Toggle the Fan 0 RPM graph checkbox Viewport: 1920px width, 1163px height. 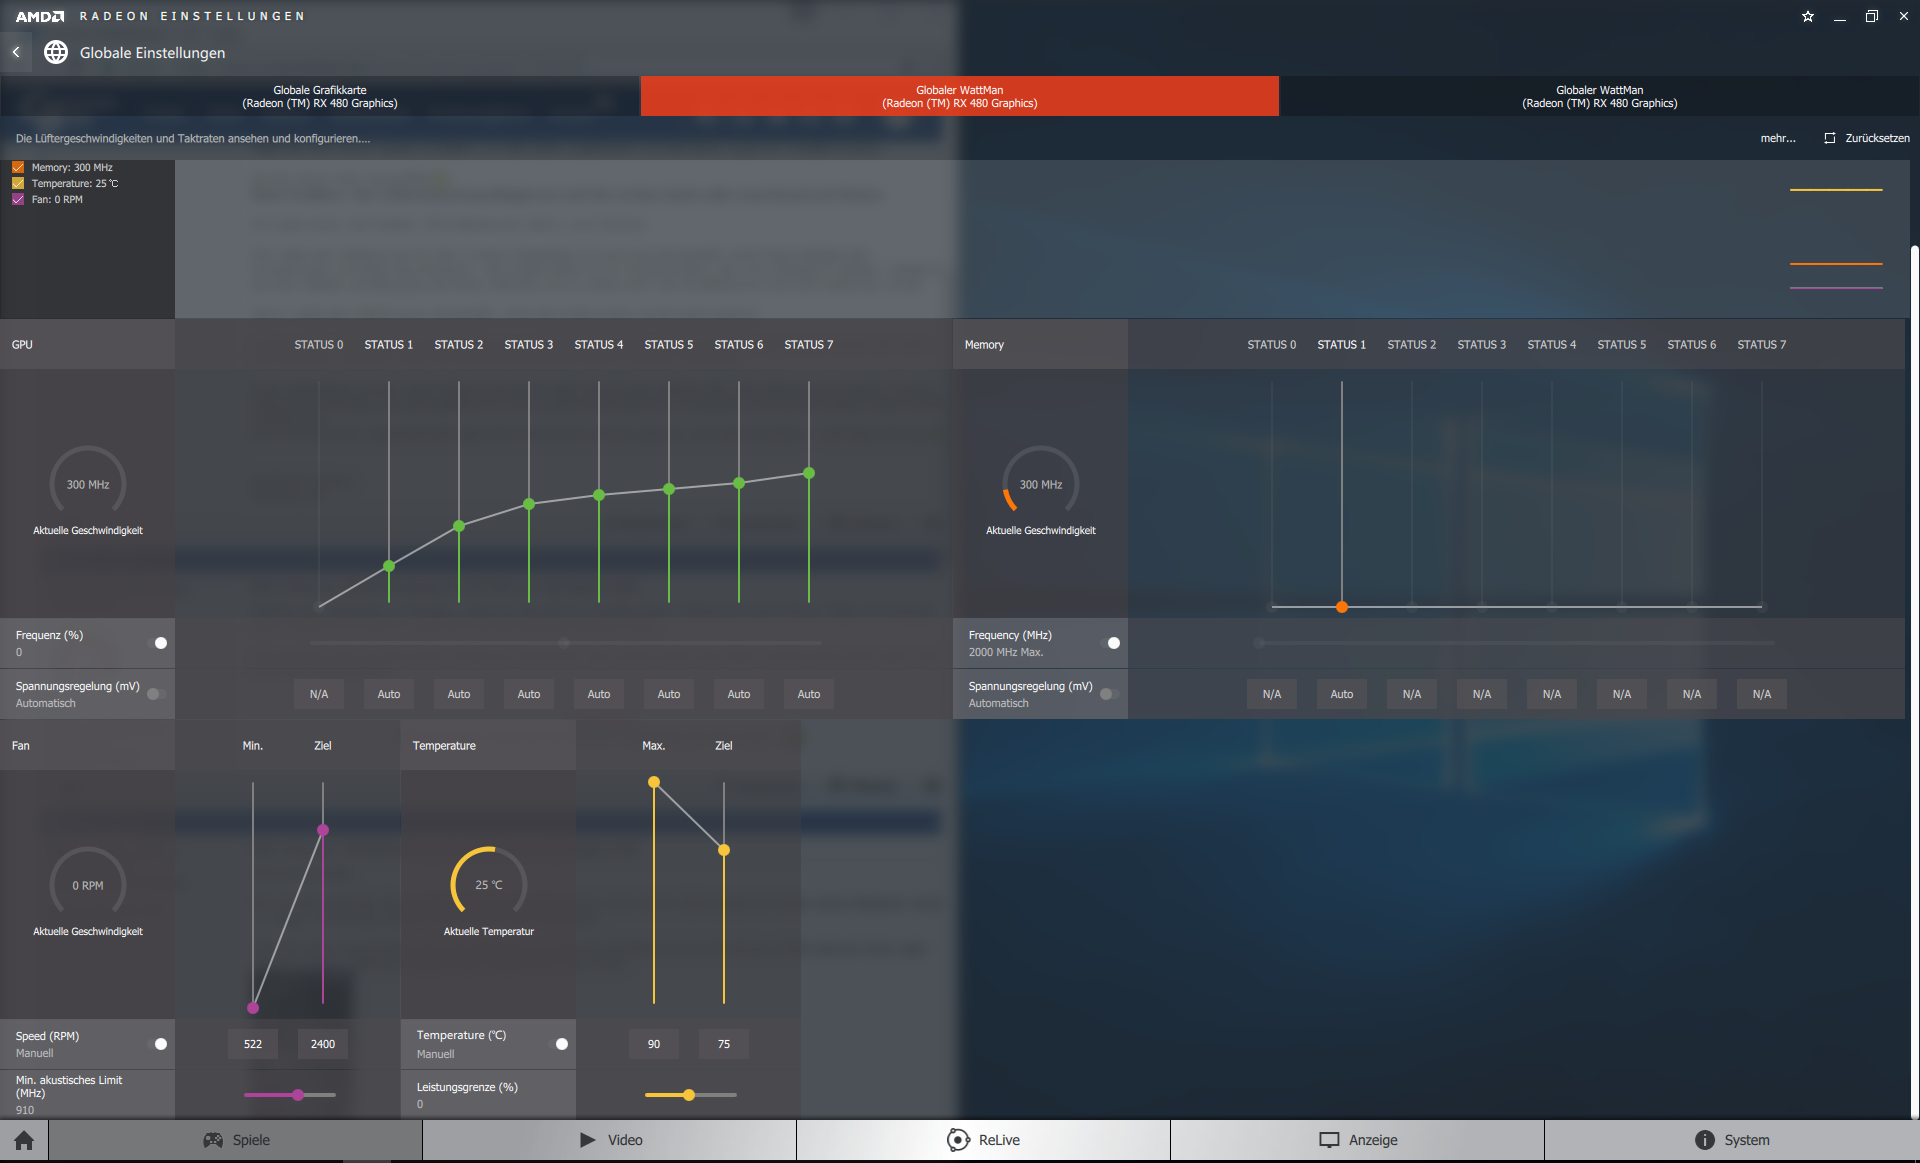18,200
